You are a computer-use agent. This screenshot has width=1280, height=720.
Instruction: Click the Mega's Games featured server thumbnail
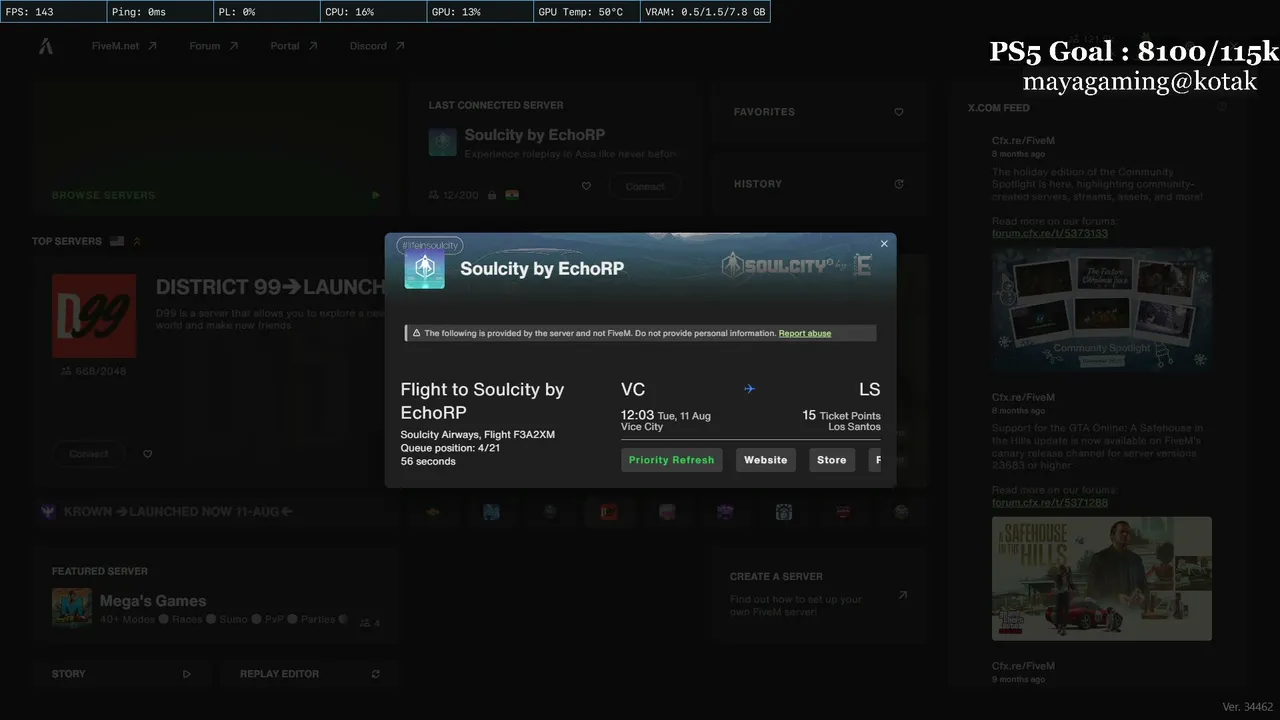[x=72, y=608]
